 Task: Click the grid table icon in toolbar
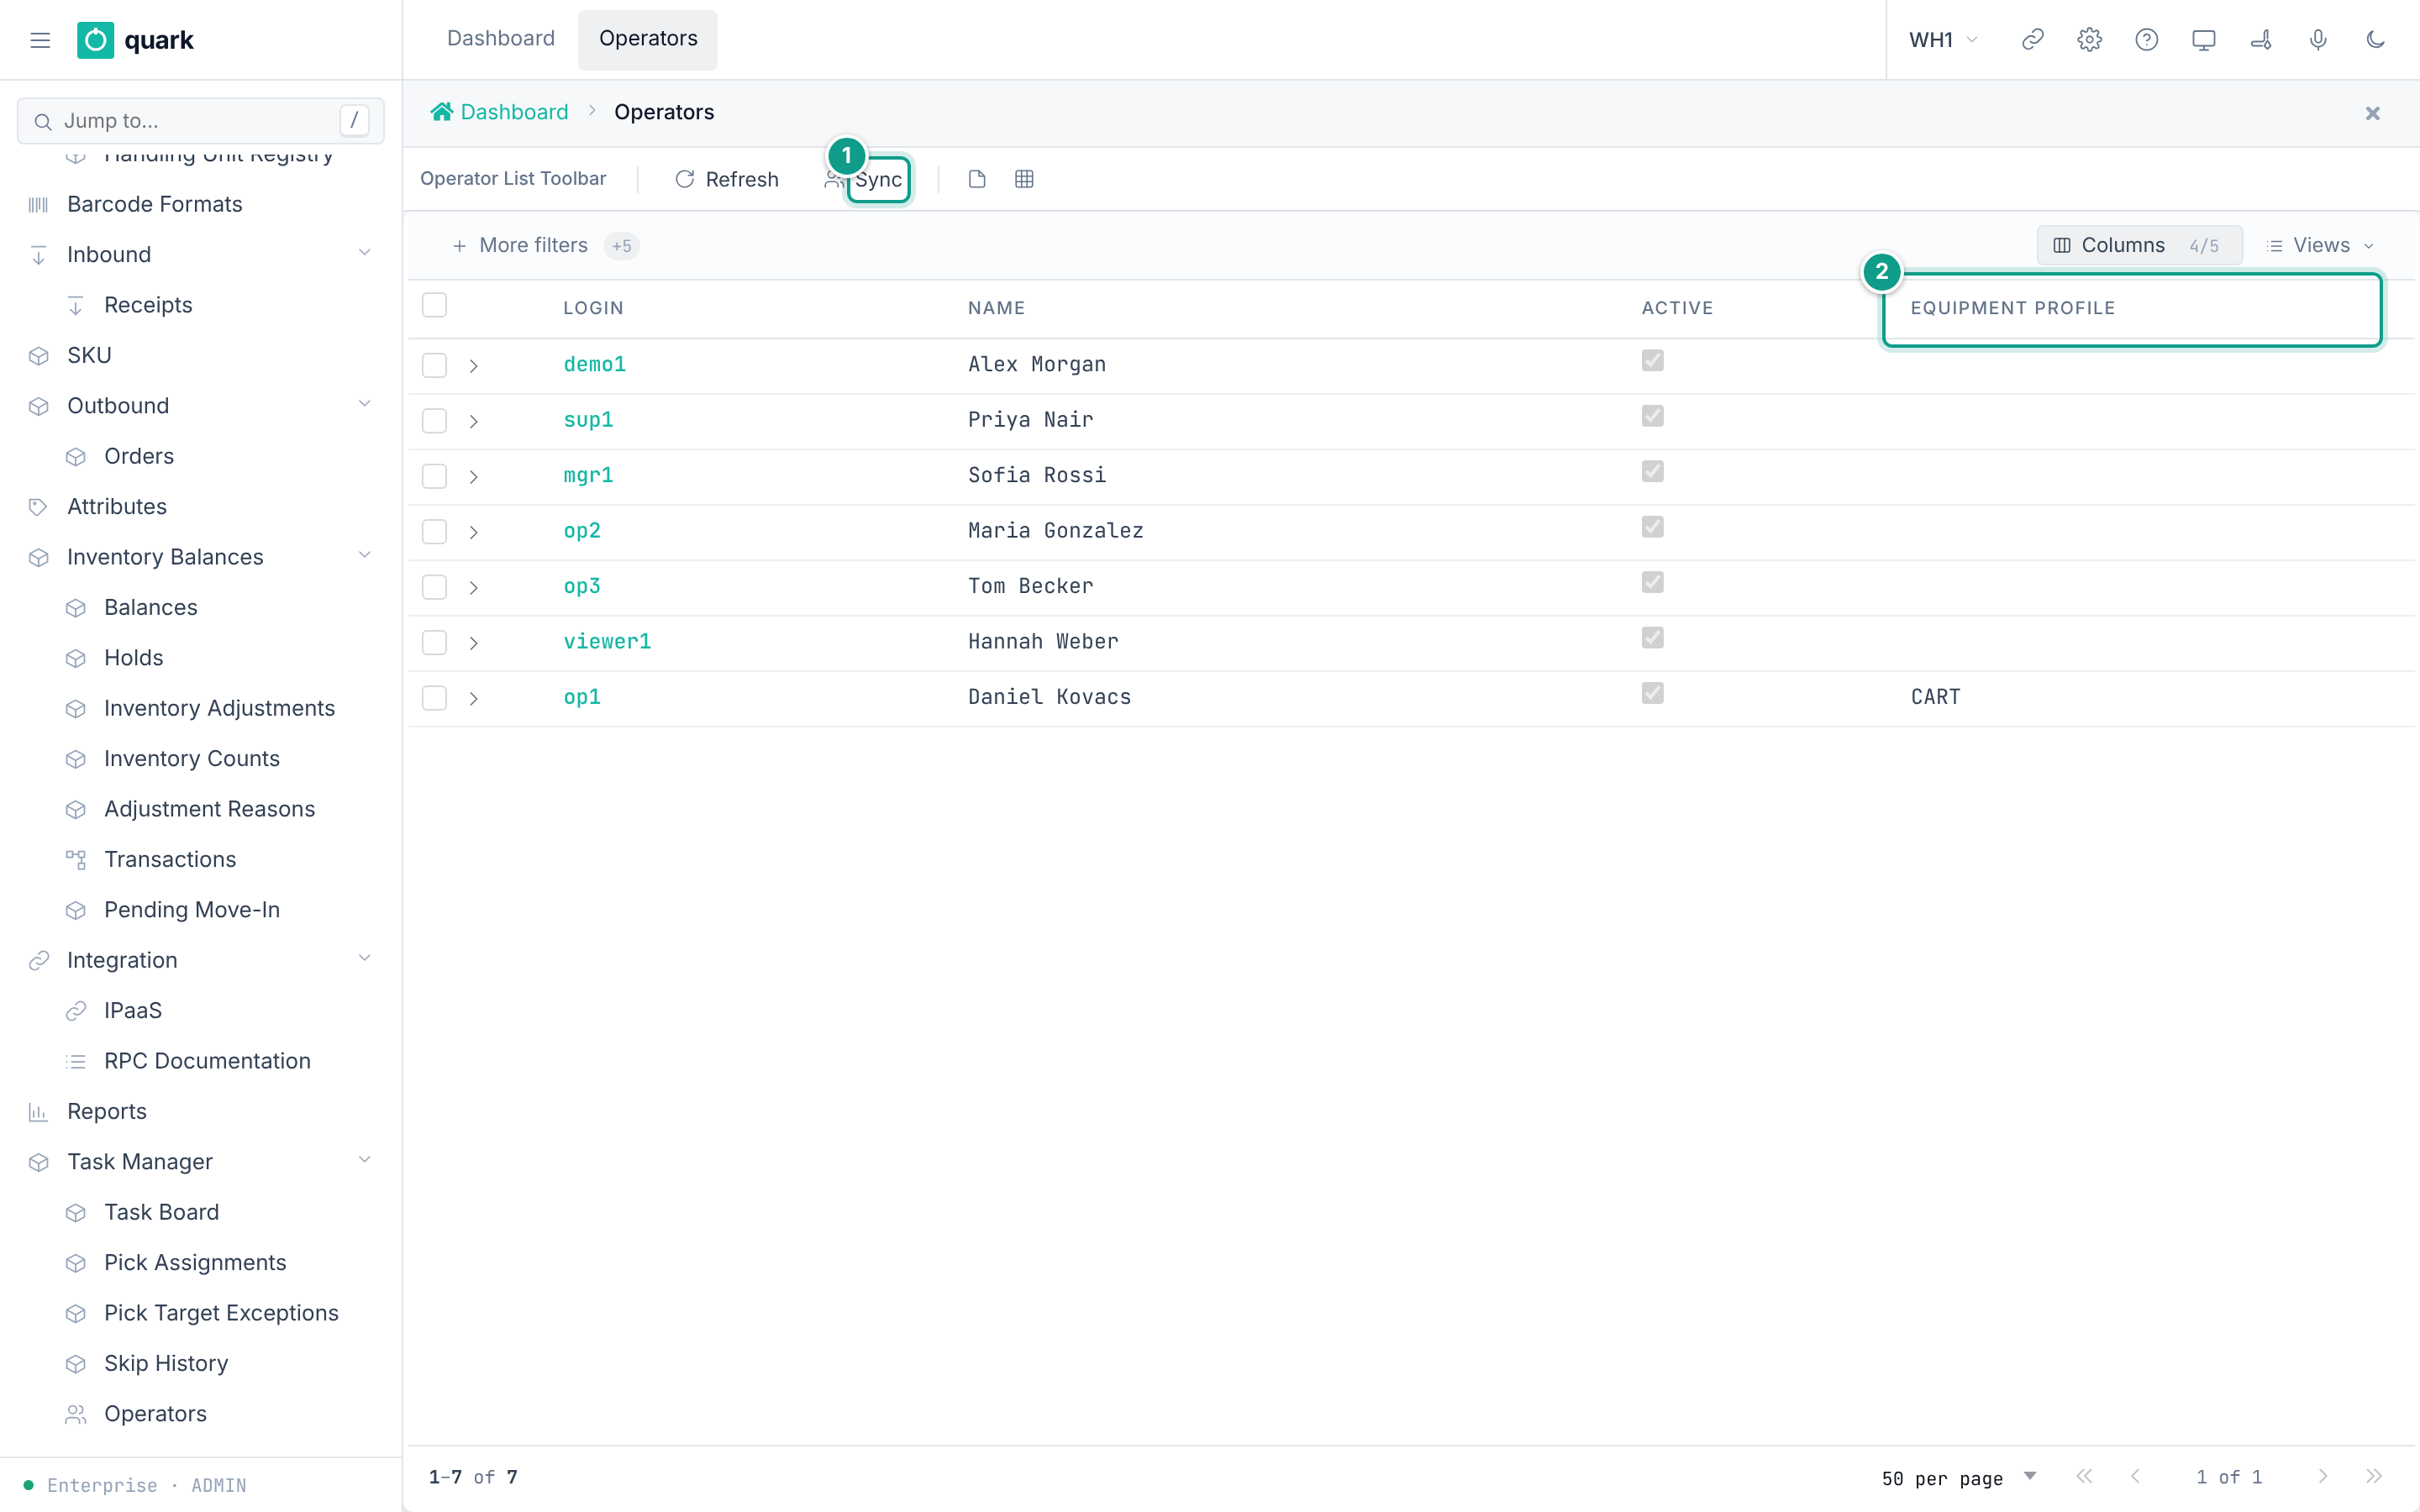click(x=1024, y=179)
